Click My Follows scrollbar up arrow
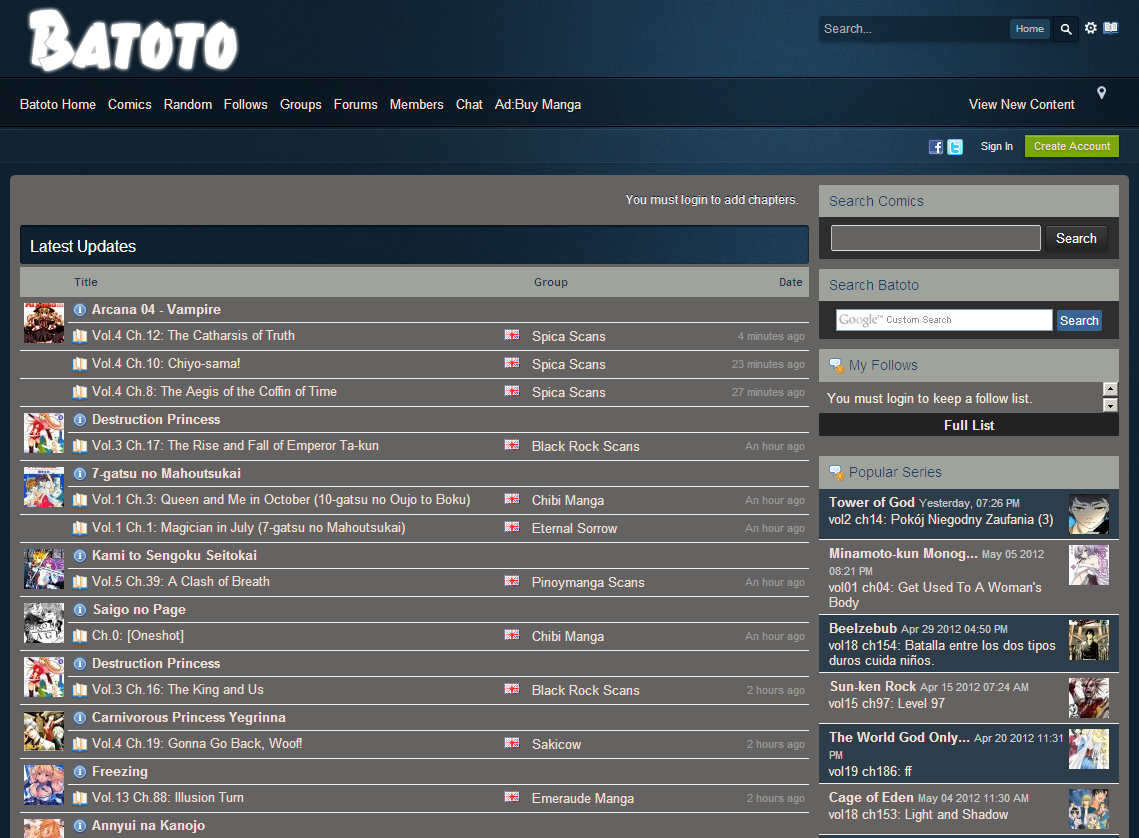 (1110, 389)
